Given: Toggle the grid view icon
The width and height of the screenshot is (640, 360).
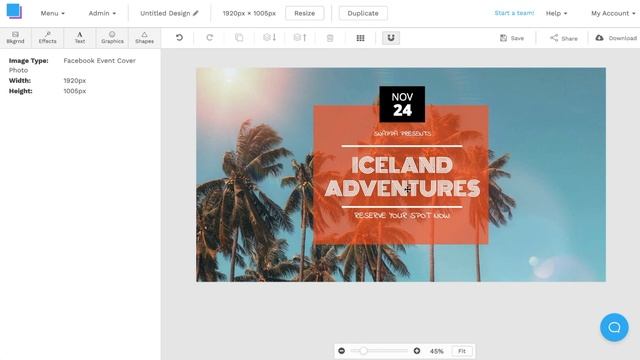Looking at the screenshot, I should (360, 38).
